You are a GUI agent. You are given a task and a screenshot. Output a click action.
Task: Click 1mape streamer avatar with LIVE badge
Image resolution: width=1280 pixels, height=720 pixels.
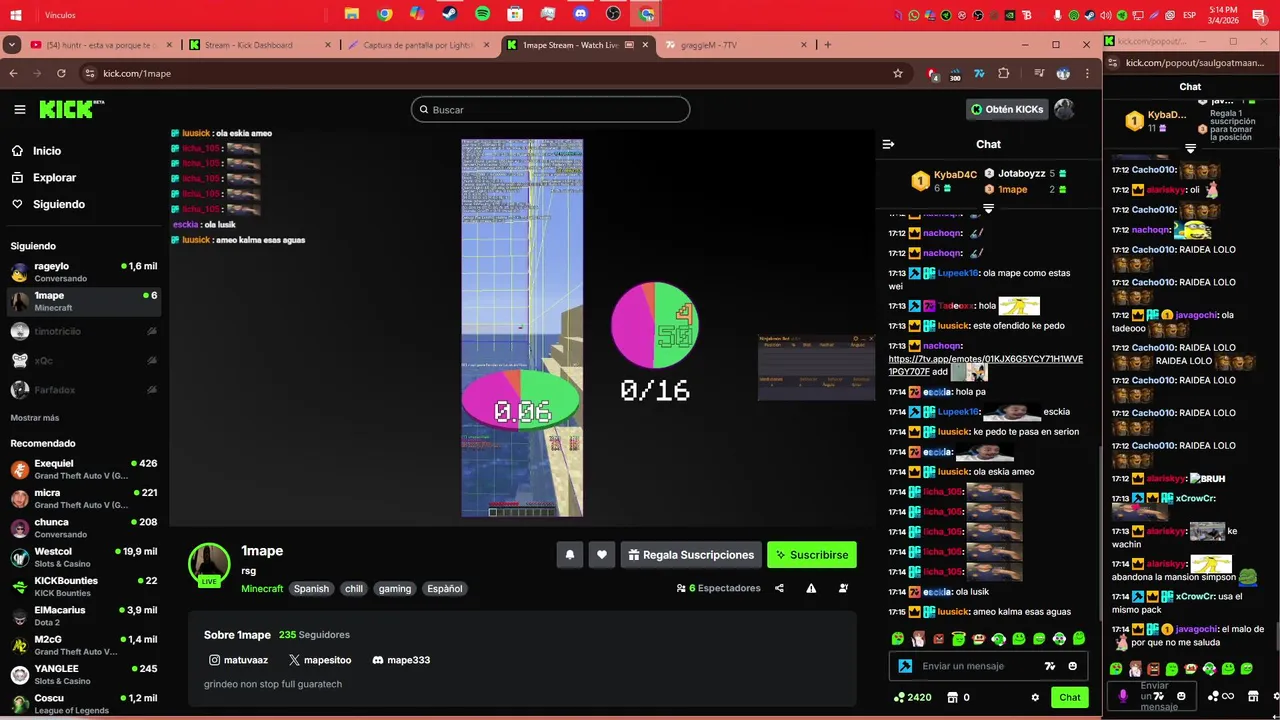pos(209,564)
